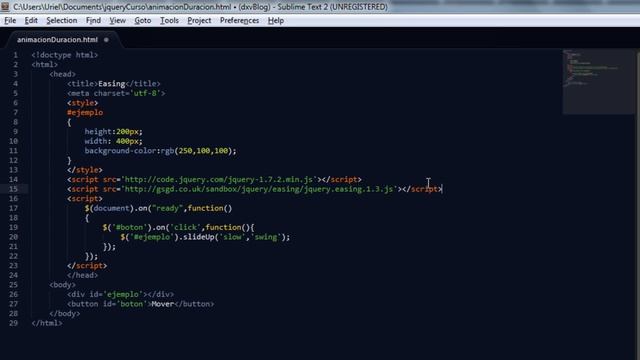Click the '<head>' tag on line 3
The height and width of the screenshot is (360, 640).
62,74
